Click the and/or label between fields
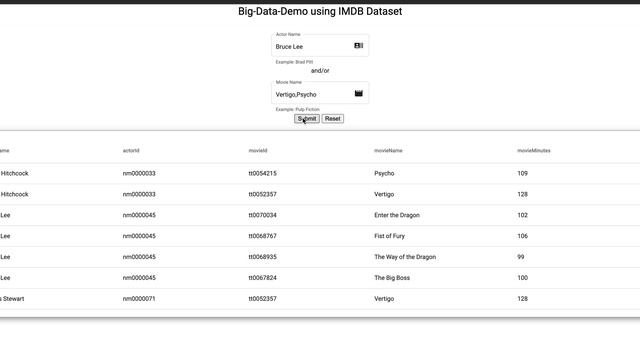This screenshot has width=640, height=360. (320, 71)
